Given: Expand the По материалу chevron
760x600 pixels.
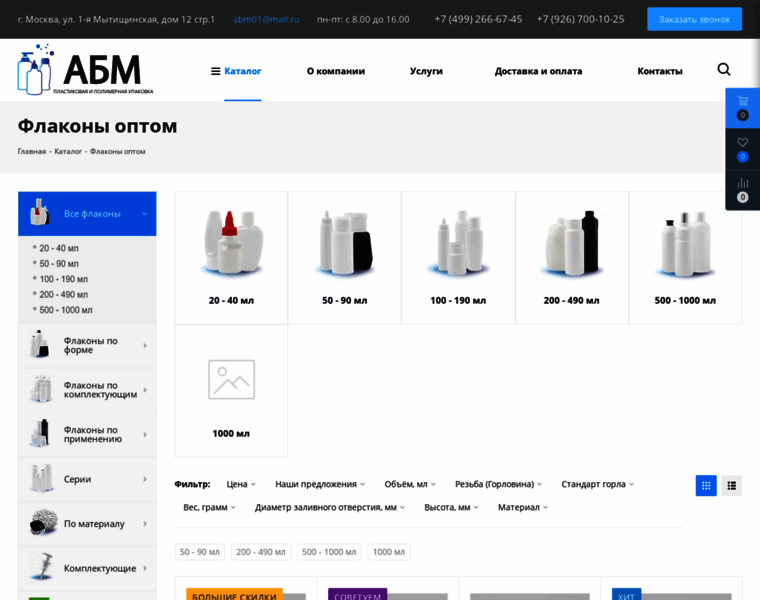Looking at the screenshot, I should tap(145, 524).
